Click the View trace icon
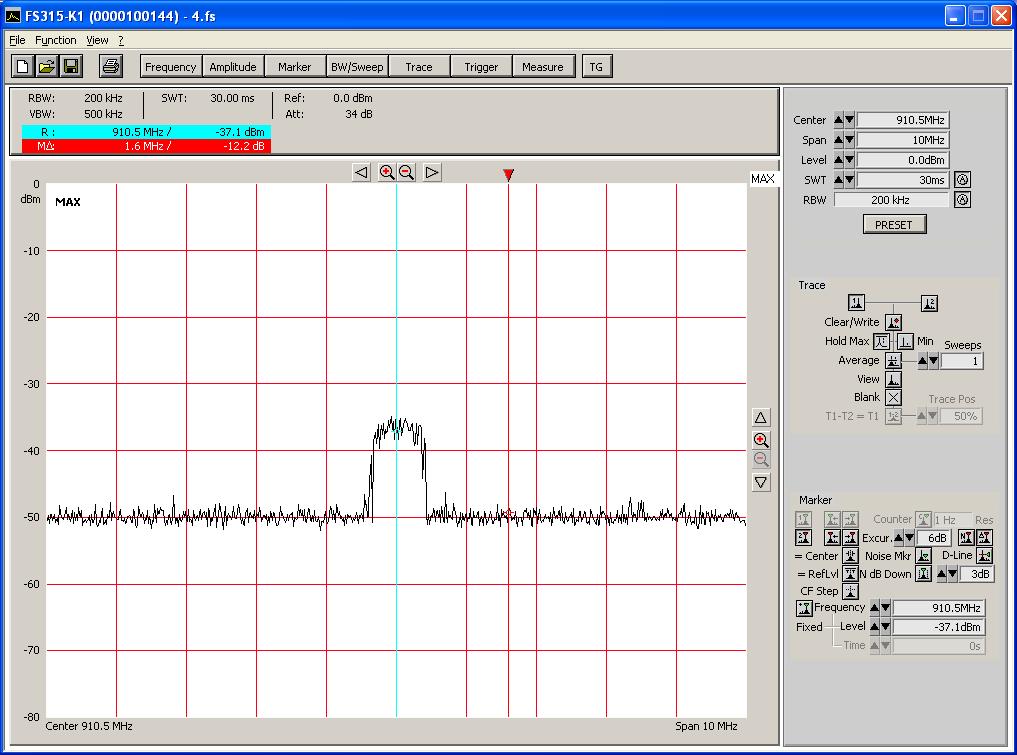1017x755 pixels. (893, 379)
